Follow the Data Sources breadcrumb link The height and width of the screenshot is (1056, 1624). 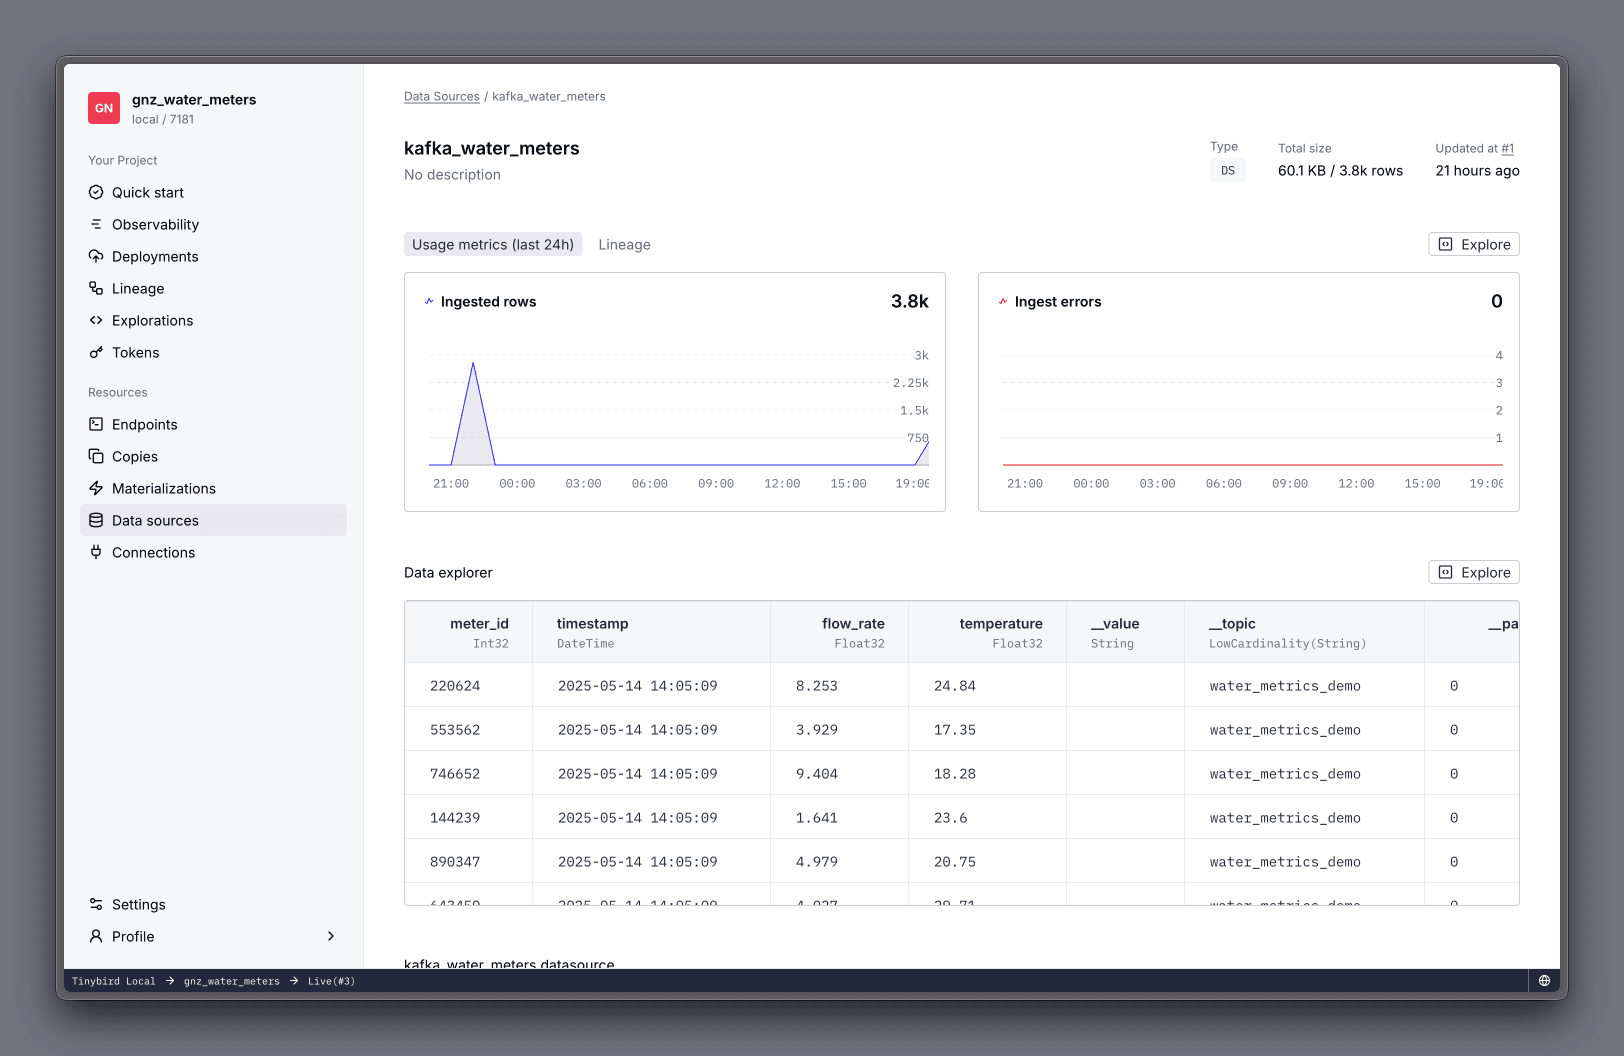[441, 97]
